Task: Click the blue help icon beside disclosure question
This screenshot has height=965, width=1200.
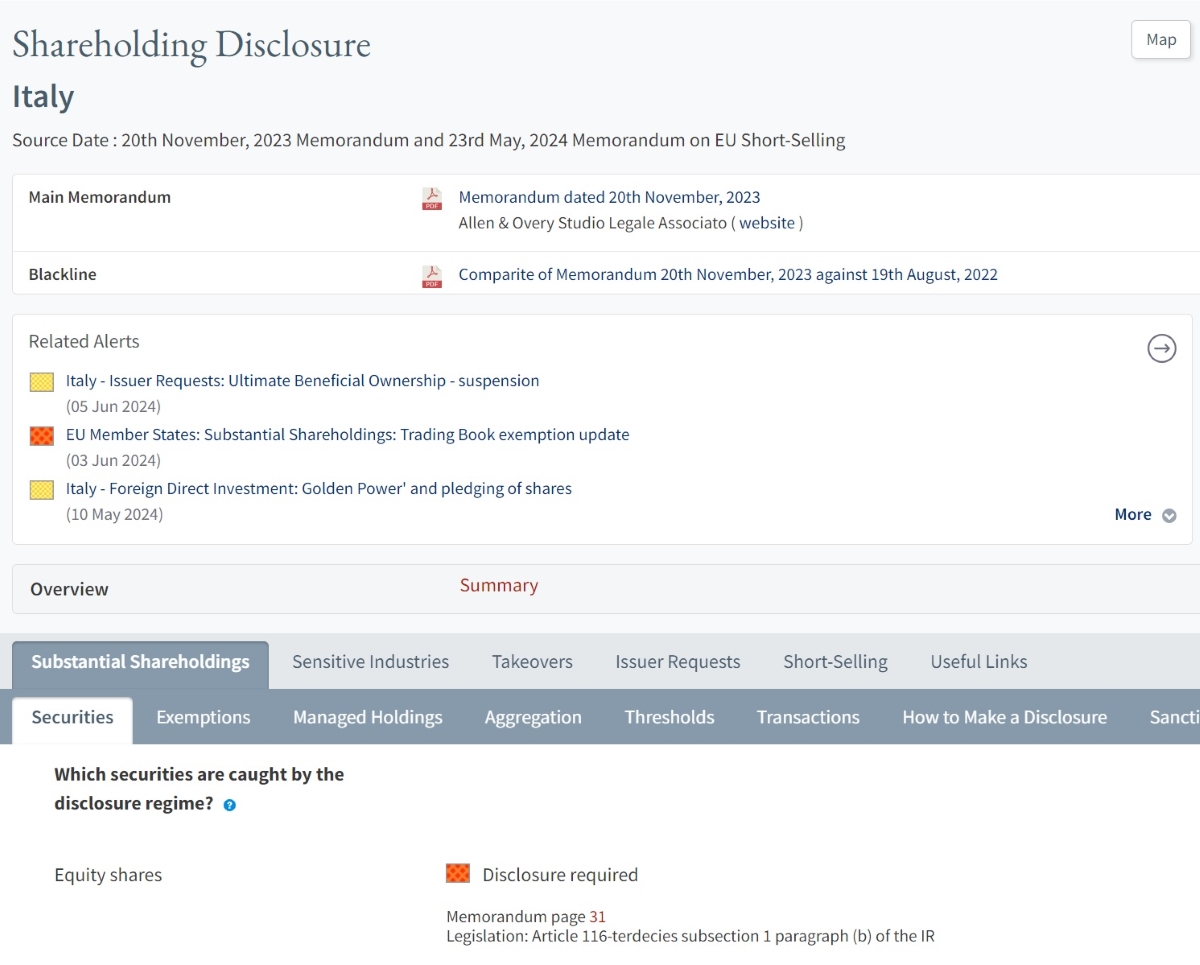Action: [x=230, y=805]
